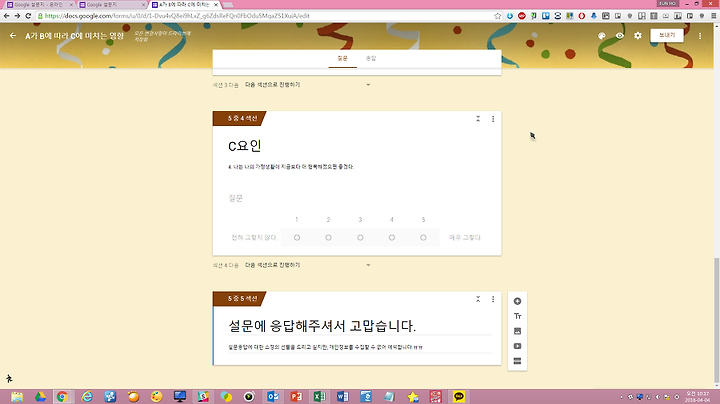720x404 pixels.
Task: Edit the 설문에 응답해주셔서 고맙습니다 title
Action: [x=322, y=326]
